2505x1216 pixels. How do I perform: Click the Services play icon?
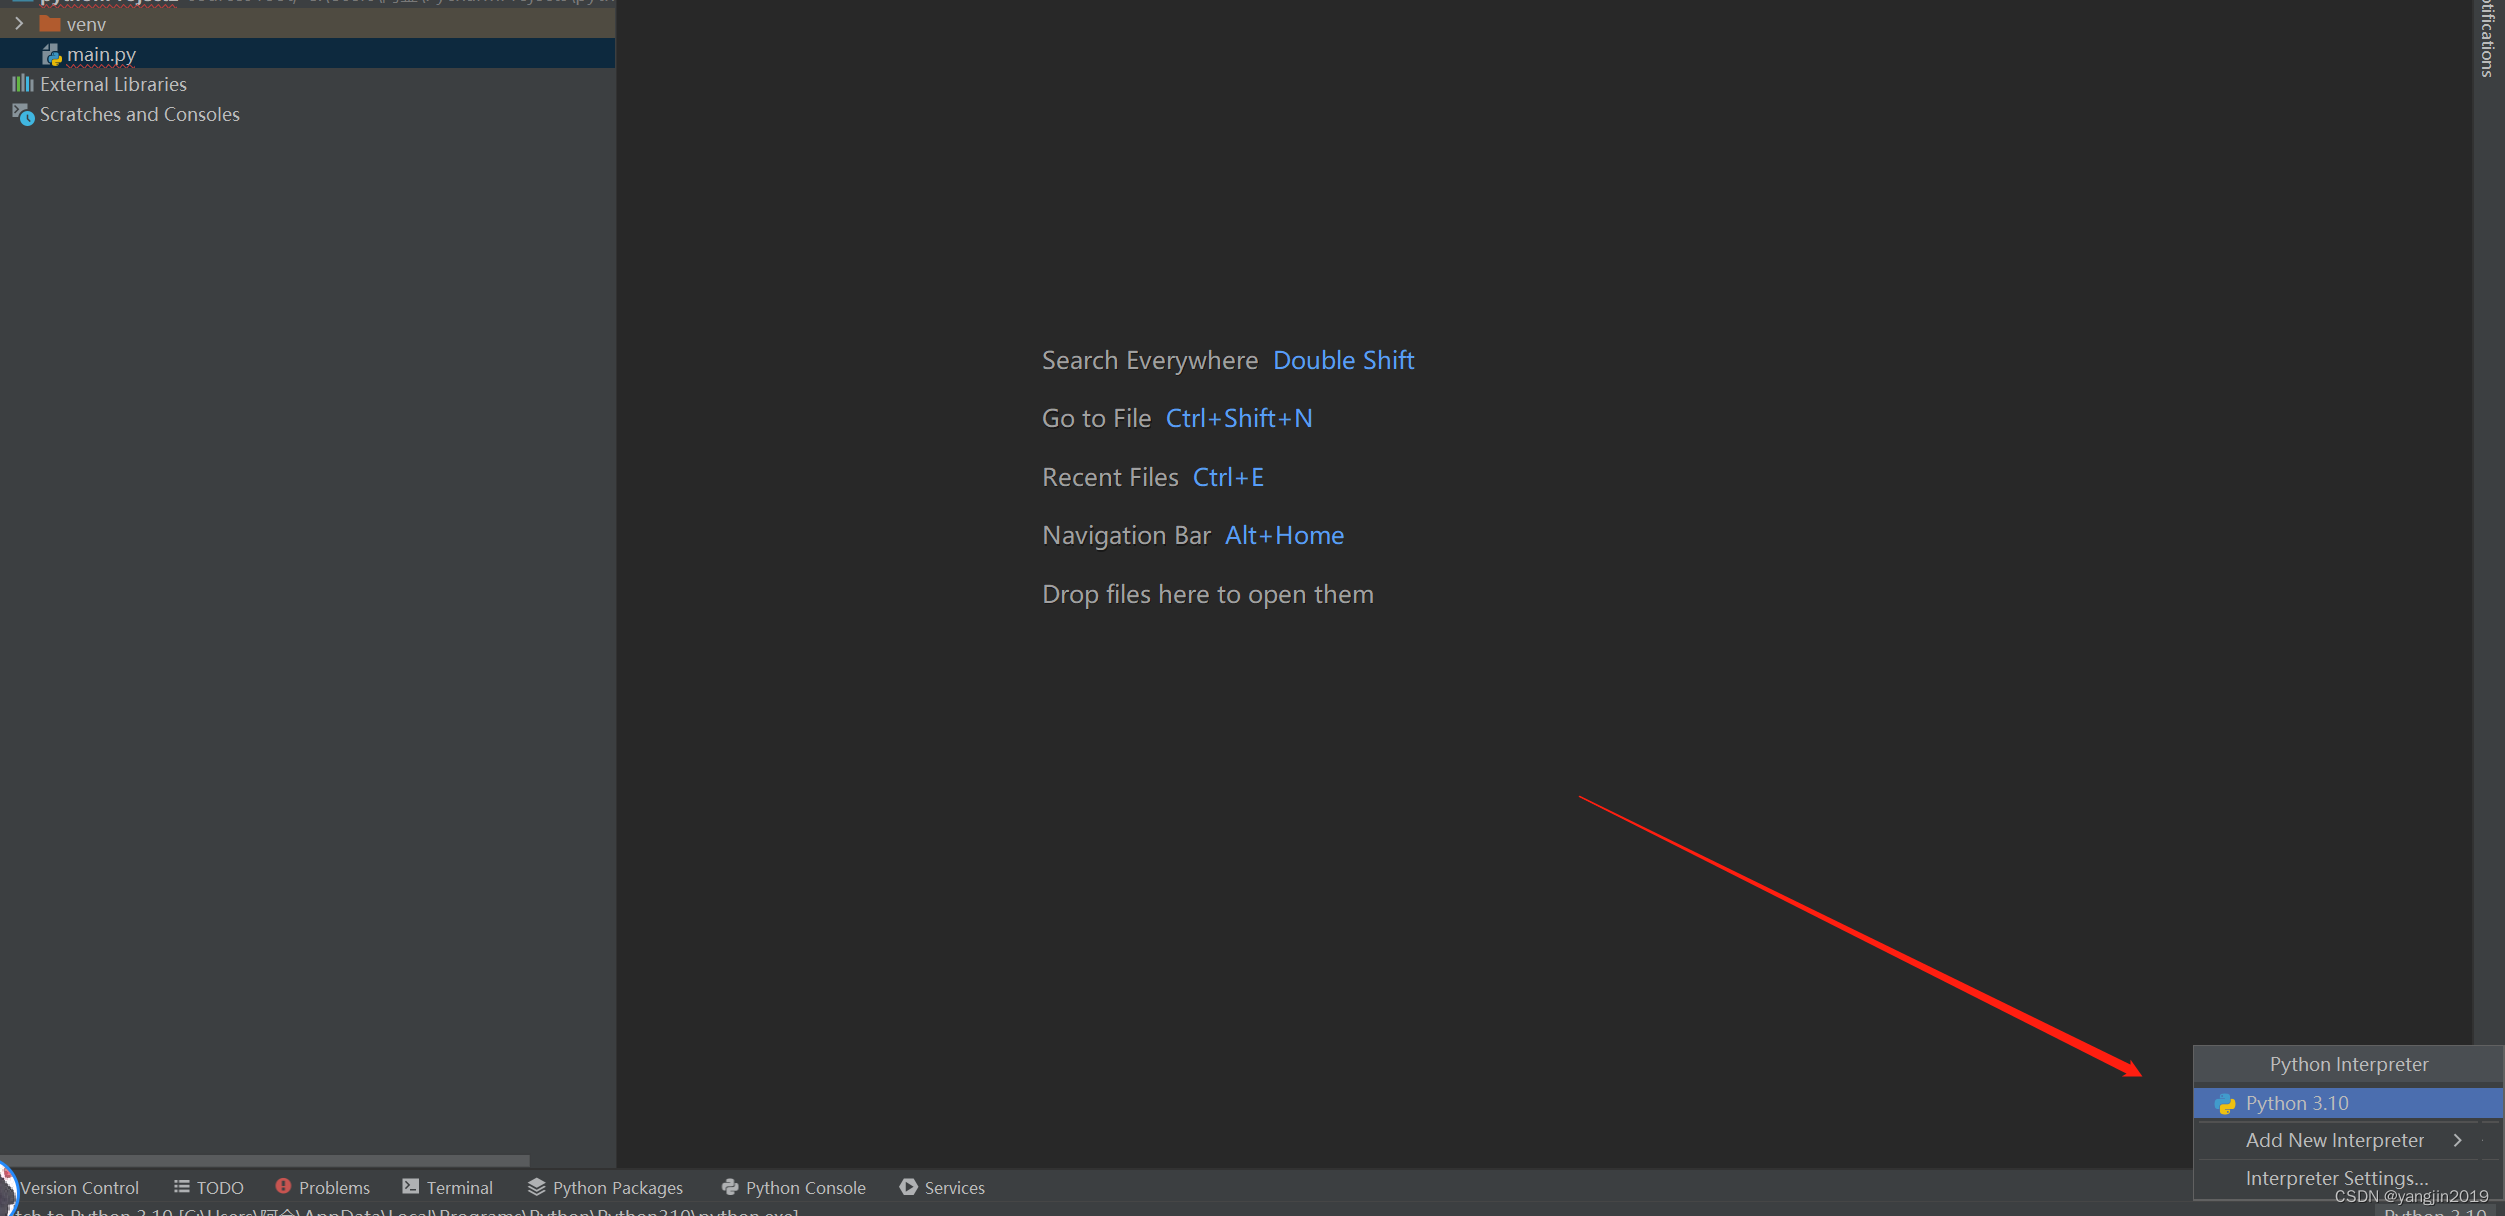tap(908, 1186)
